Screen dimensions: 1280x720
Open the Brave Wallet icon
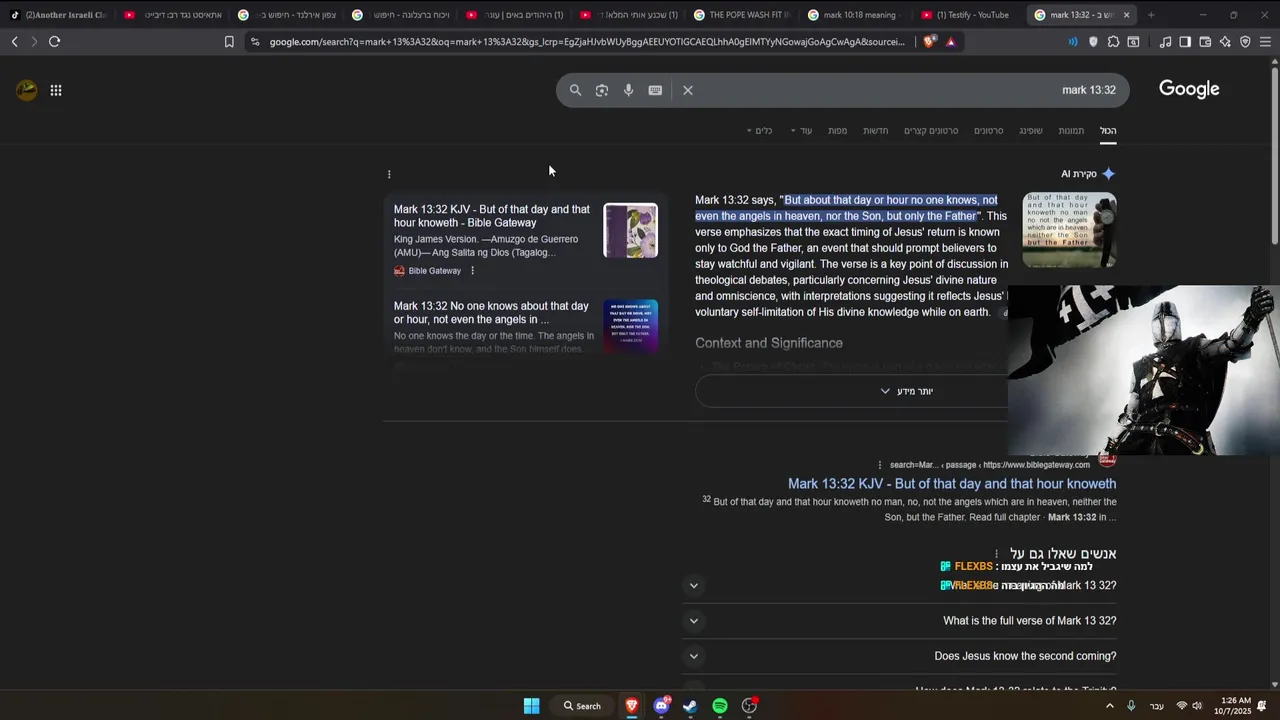point(1205,42)
